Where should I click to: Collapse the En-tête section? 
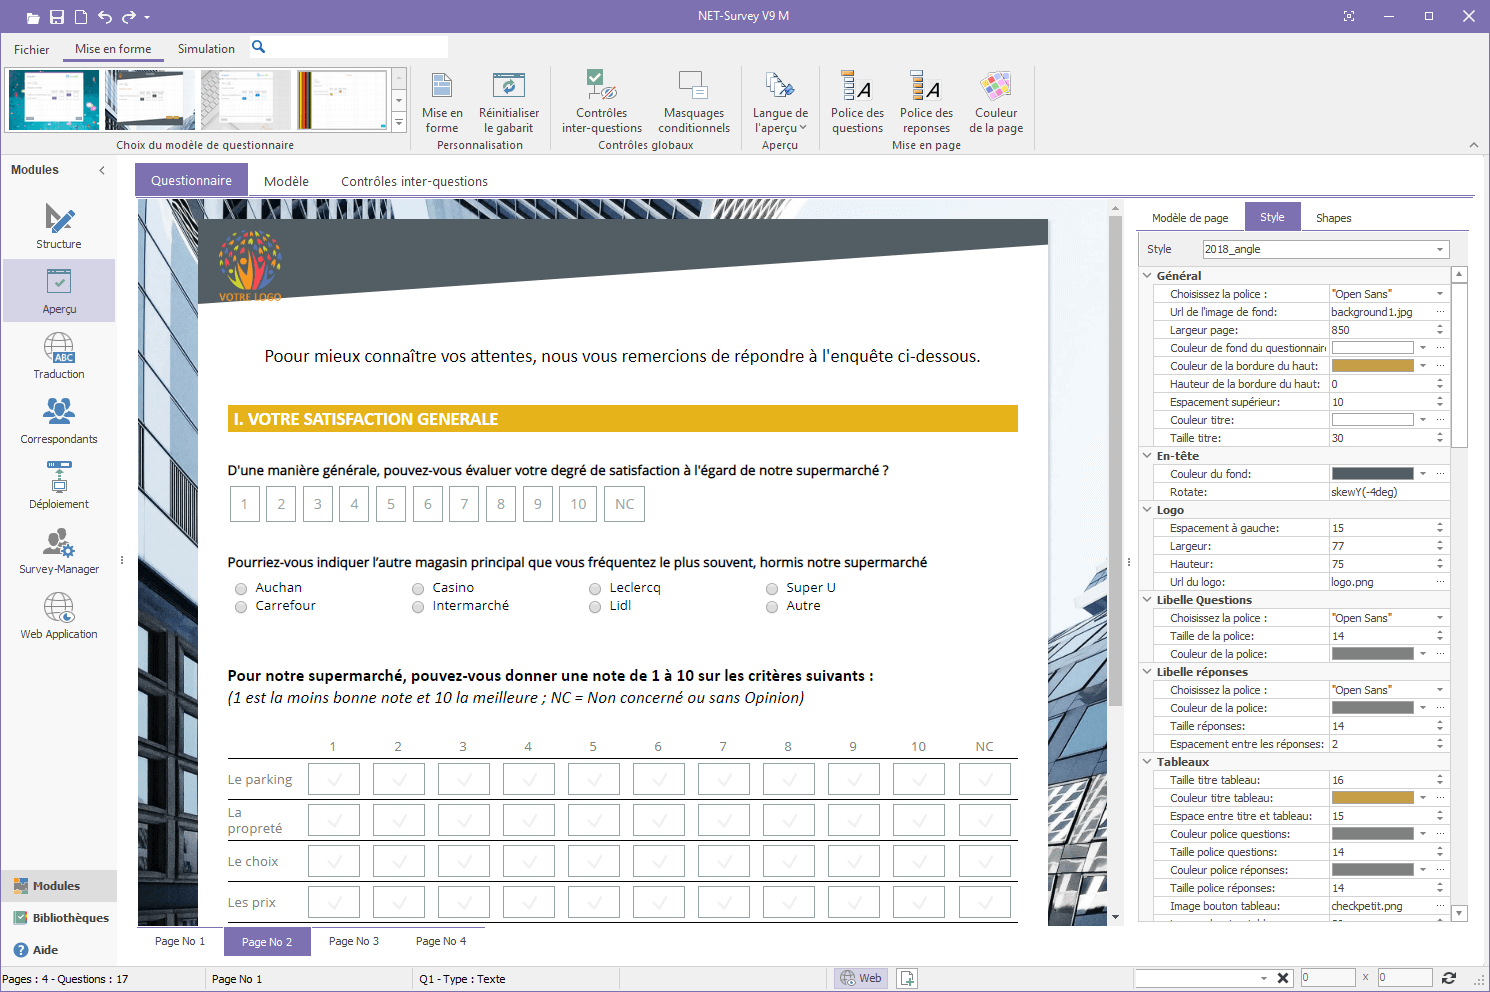pos(1147,455)
